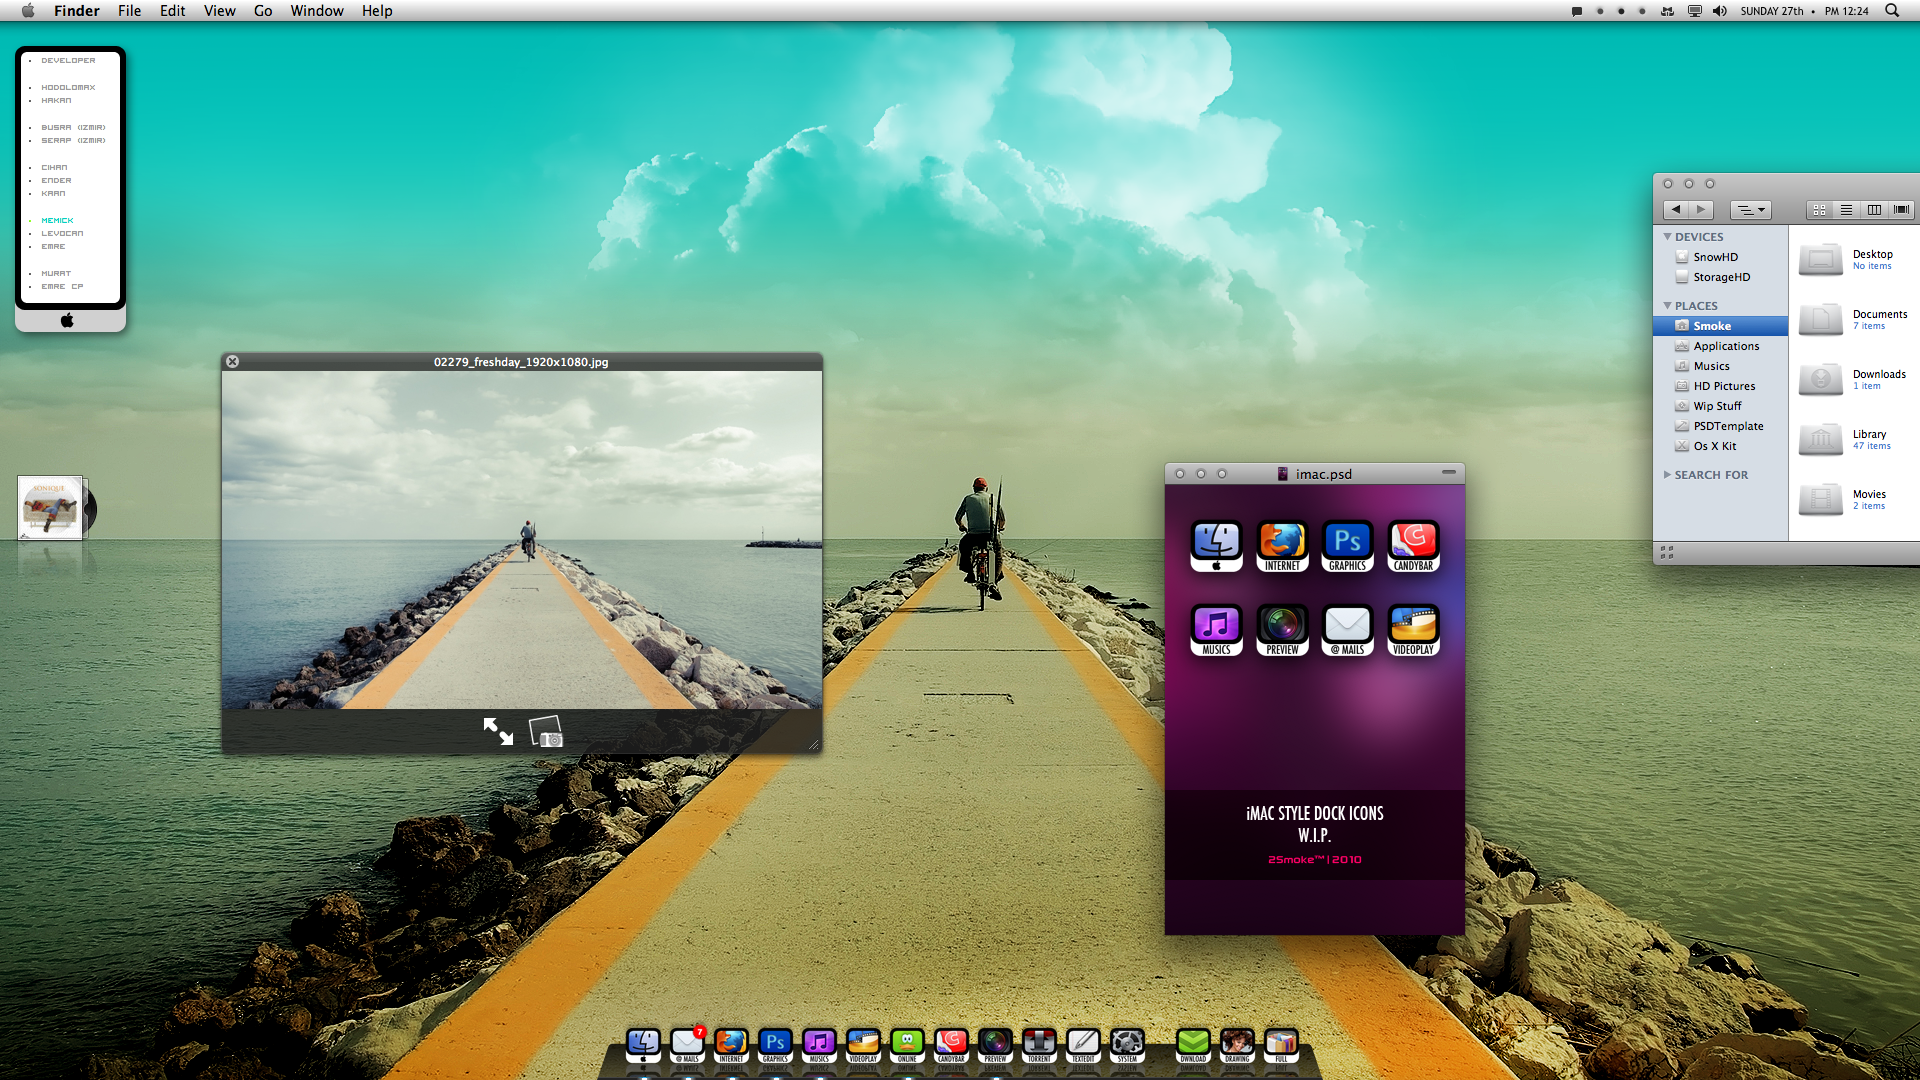Click the display icon in the menu bar
Screen dimensions: 1920x1080
coord(1694,11)
